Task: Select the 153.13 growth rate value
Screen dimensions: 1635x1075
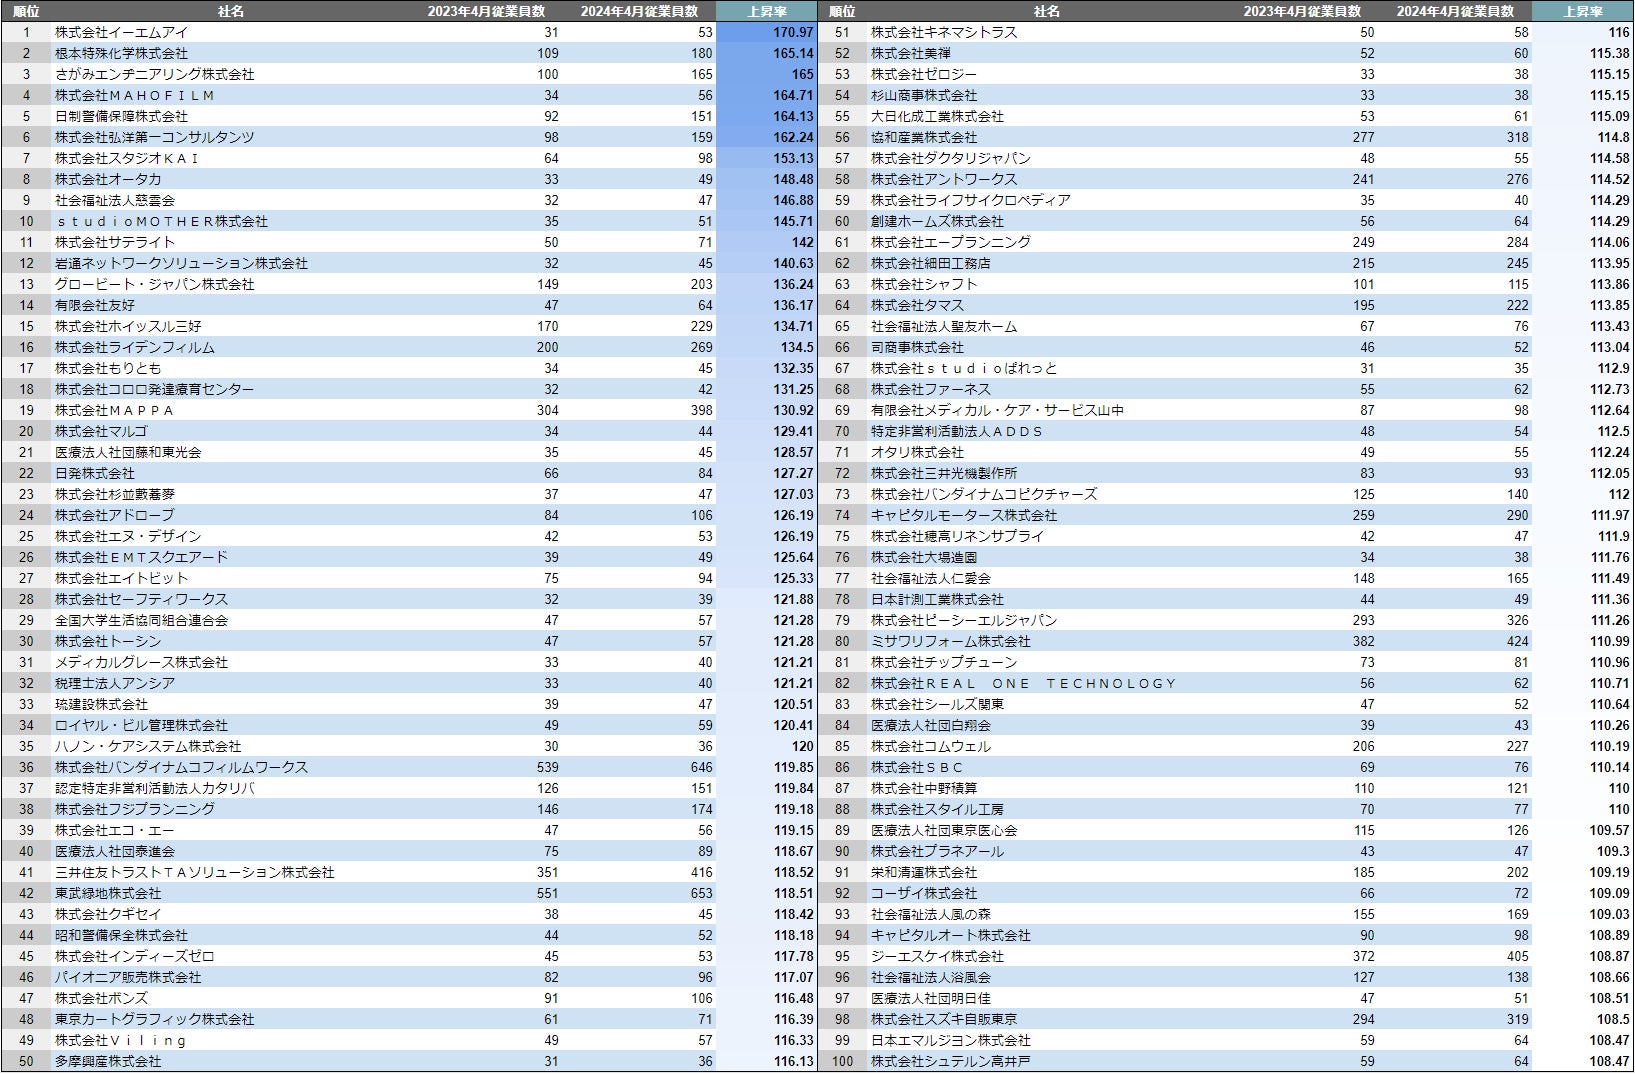Action: coord(793,158)
